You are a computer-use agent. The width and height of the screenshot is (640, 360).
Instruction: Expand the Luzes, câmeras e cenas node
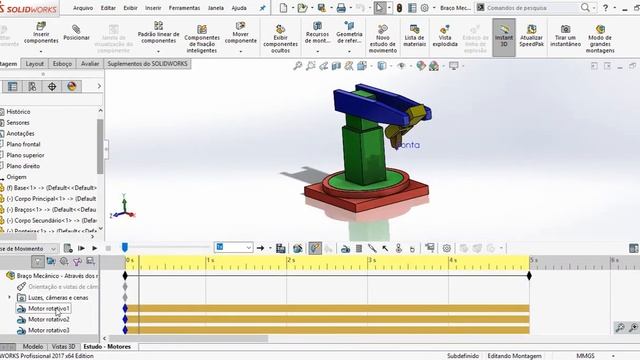coord(9,298)
